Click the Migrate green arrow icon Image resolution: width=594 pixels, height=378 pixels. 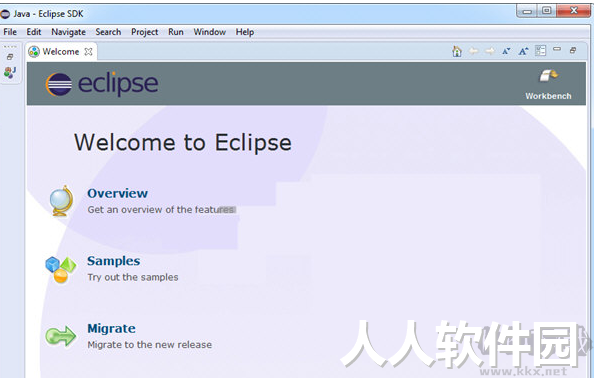pos(61,336)
